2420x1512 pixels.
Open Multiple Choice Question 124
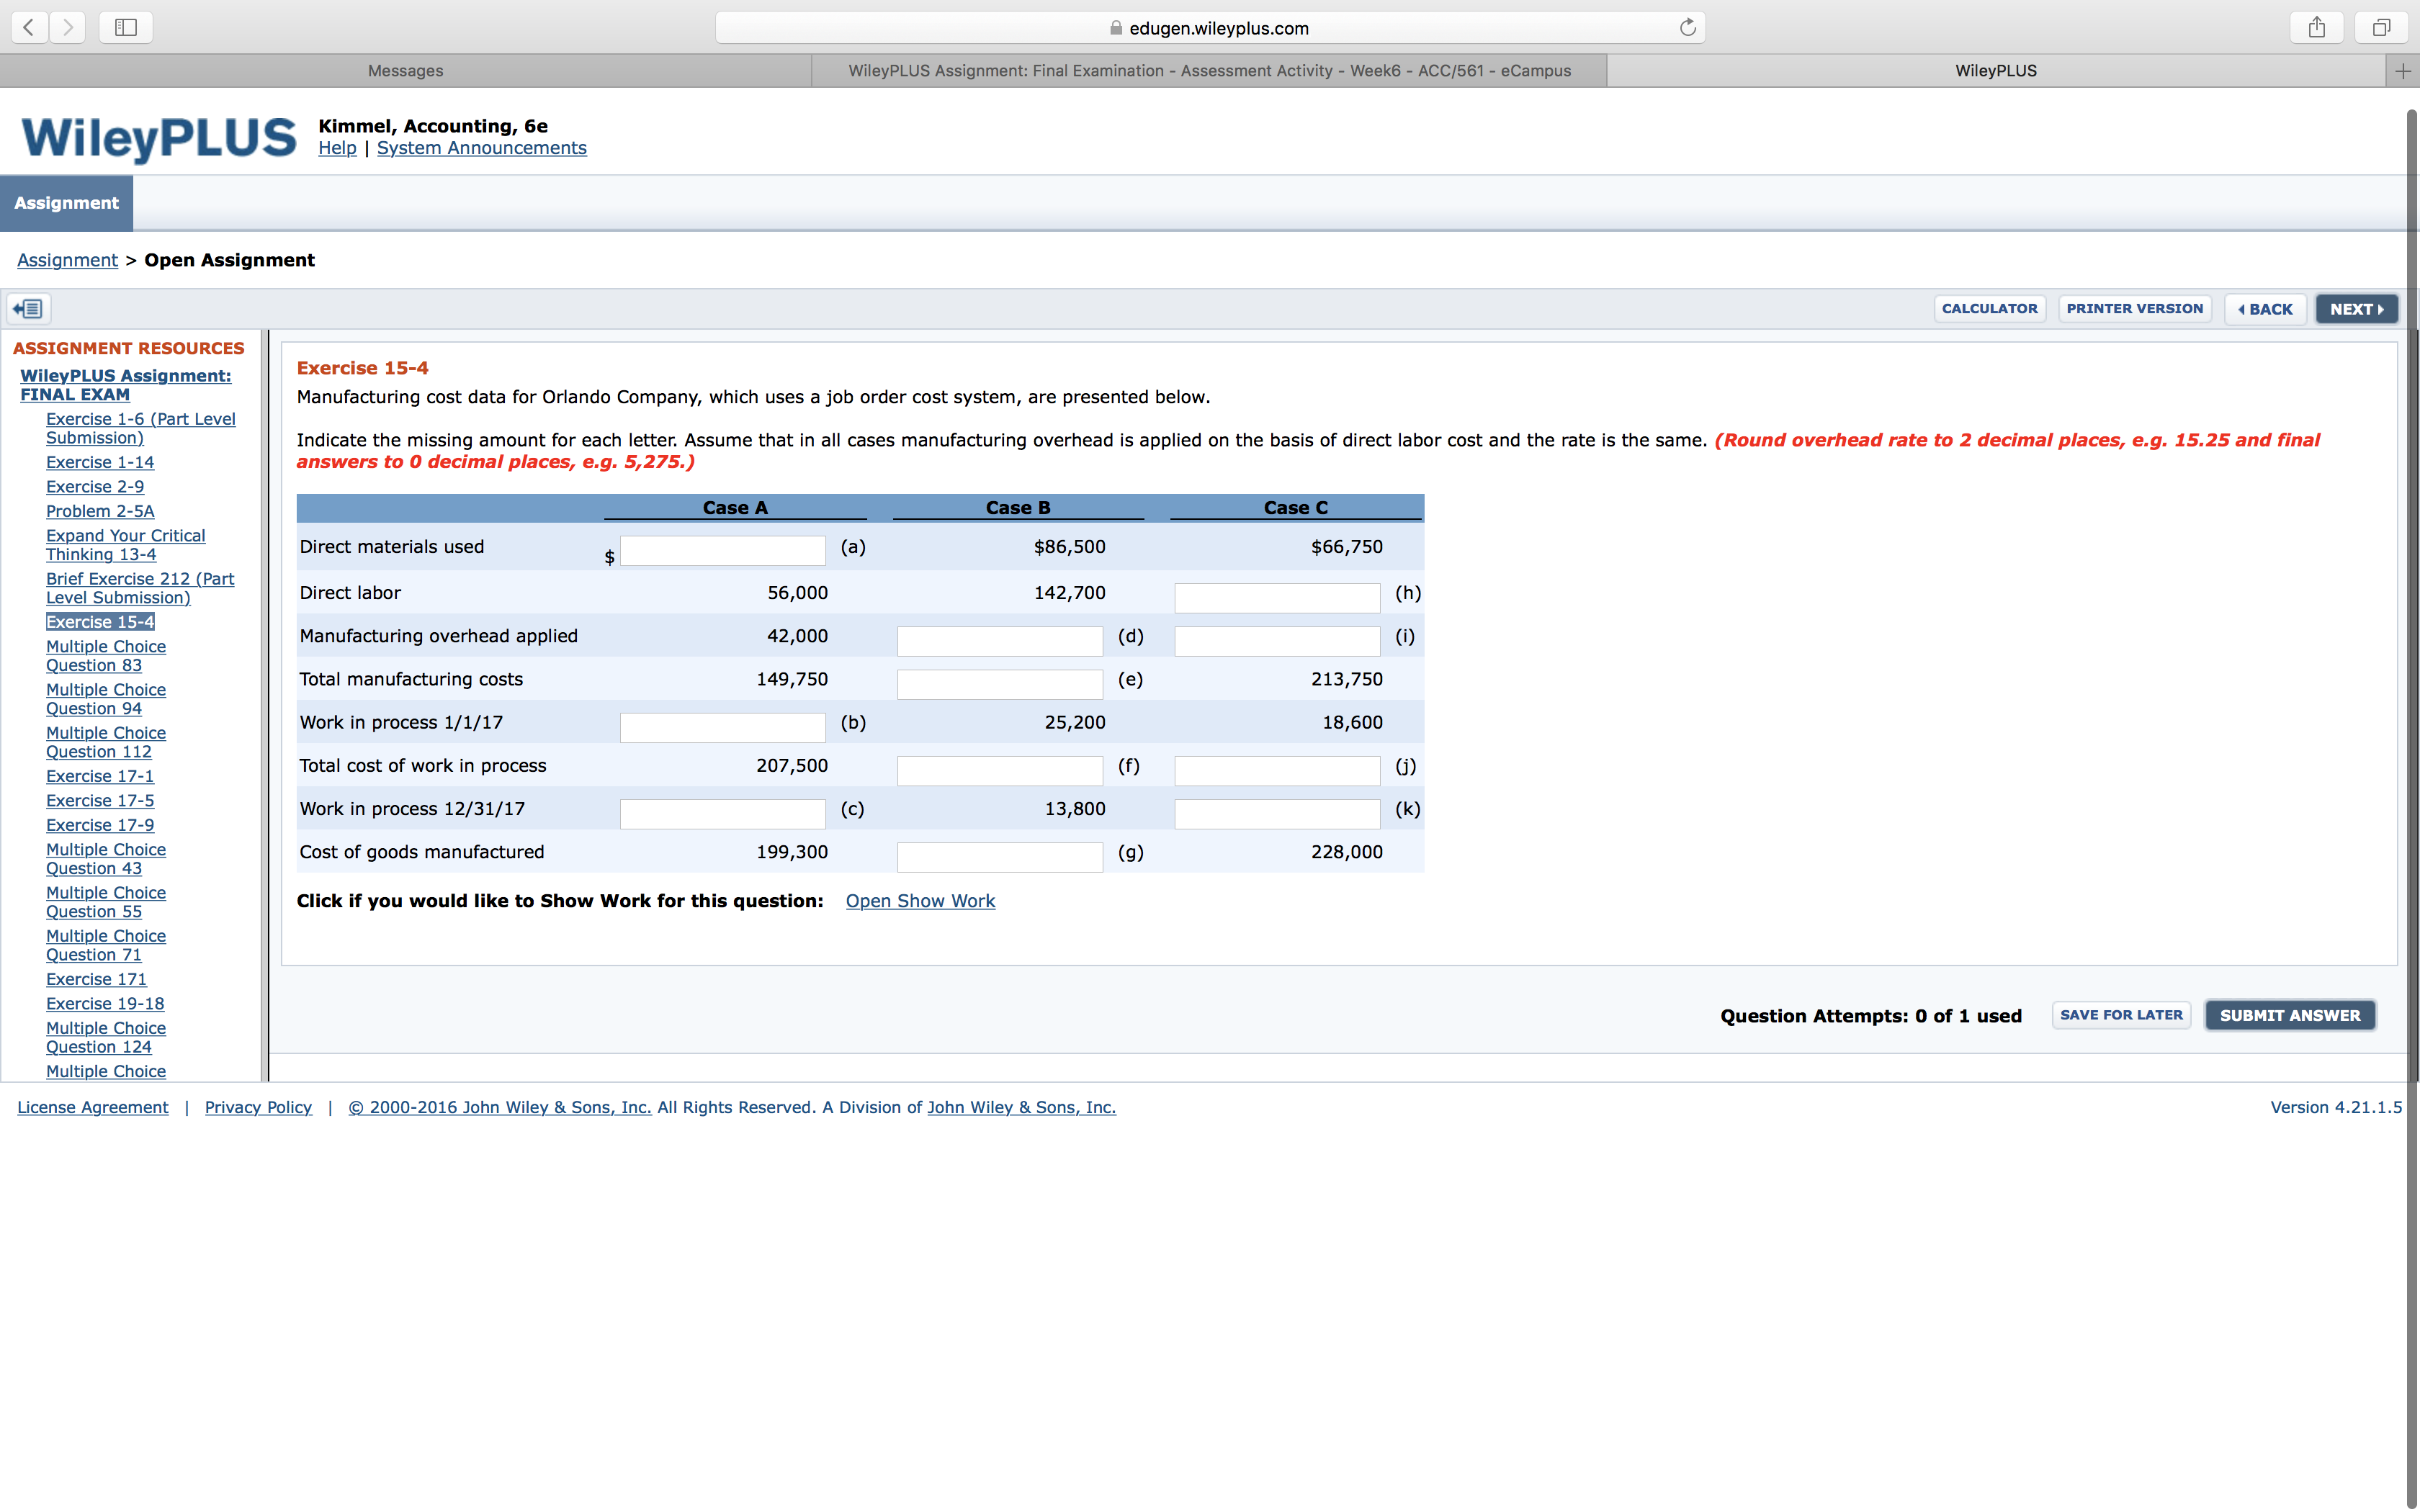tap(106, 1037)
